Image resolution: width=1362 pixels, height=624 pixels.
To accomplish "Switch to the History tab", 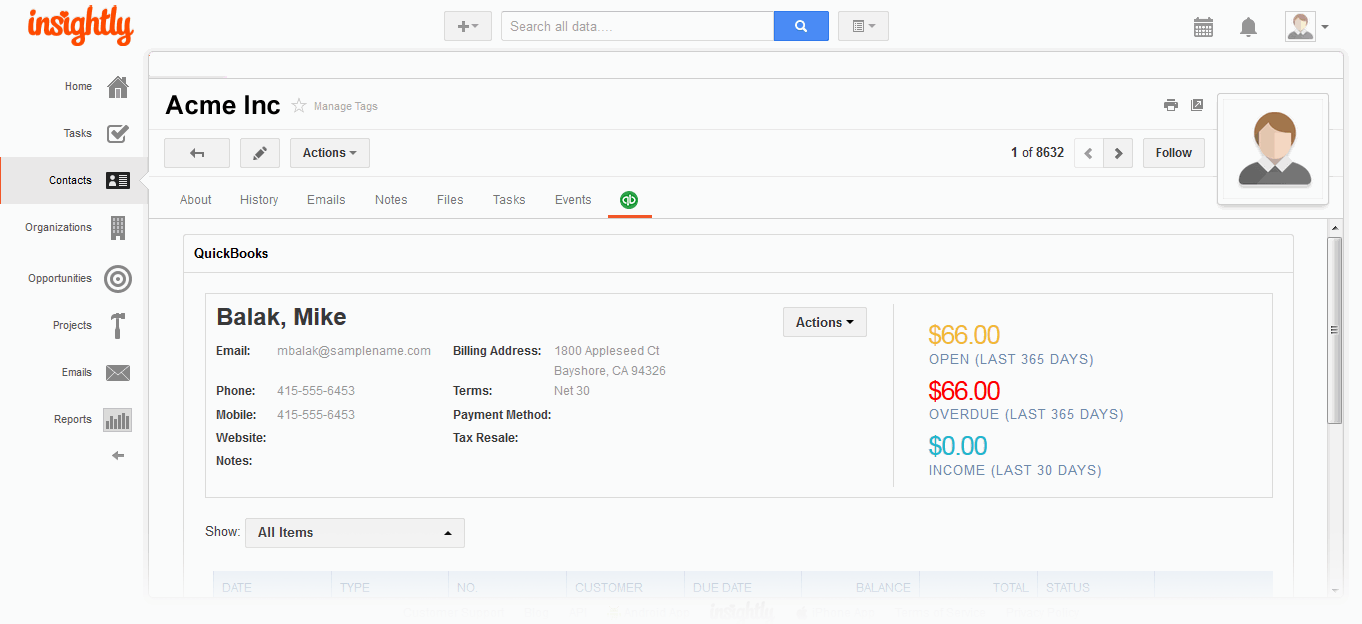I will click(259, 200).
